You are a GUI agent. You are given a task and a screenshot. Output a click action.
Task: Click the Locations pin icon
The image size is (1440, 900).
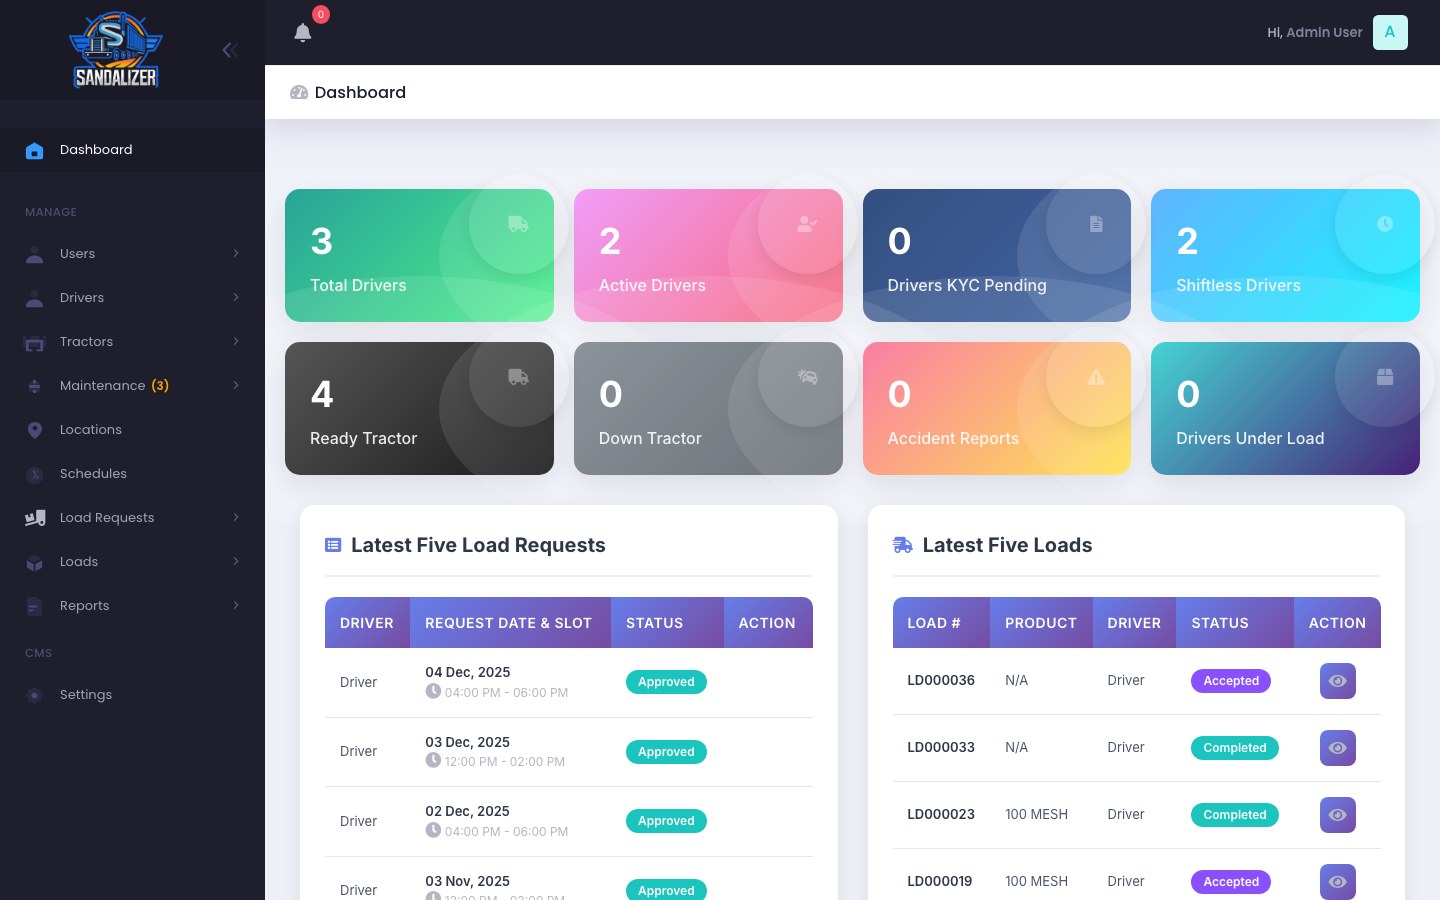click(35, 430)
